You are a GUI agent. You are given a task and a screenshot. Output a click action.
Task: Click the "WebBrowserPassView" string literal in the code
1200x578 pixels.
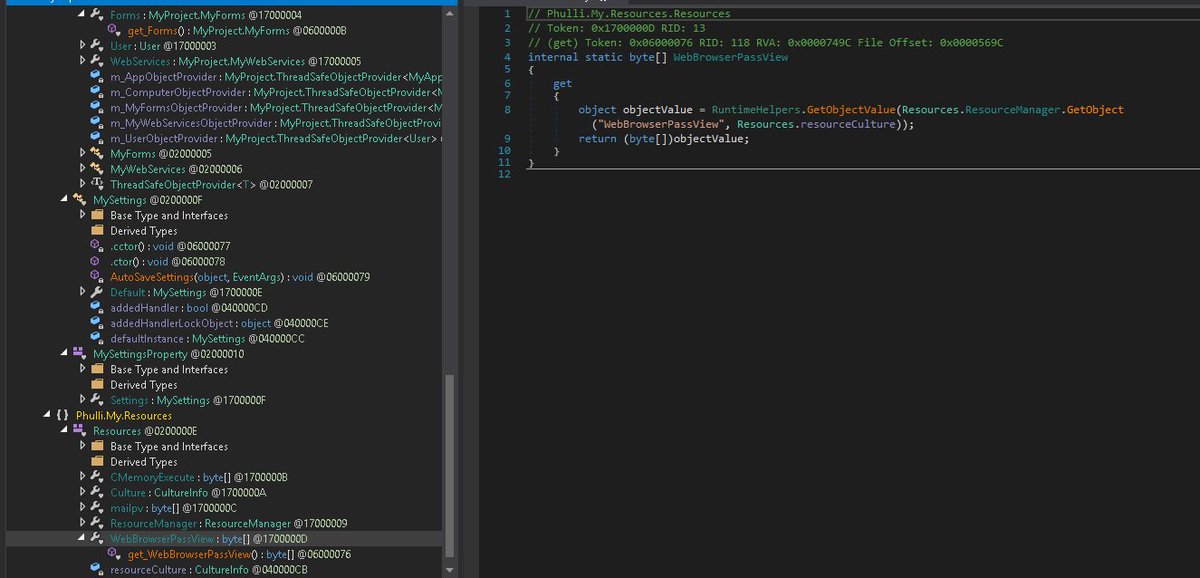tap(660, 125)
